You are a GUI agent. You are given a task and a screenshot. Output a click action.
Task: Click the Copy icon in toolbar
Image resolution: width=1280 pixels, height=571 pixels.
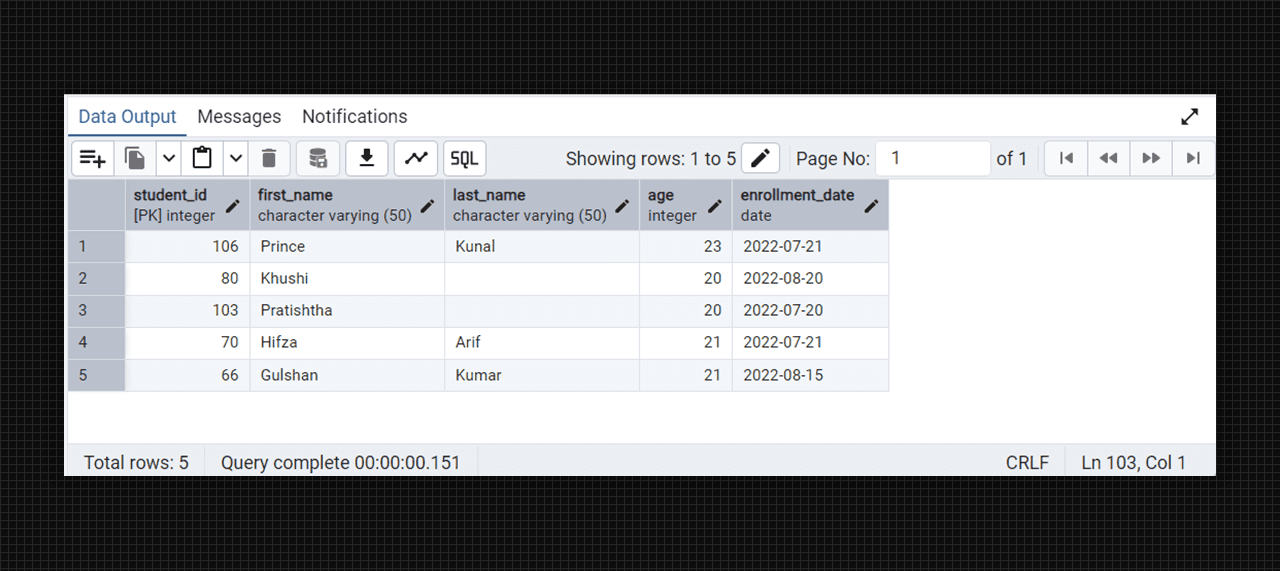click(x=135, y=158)
